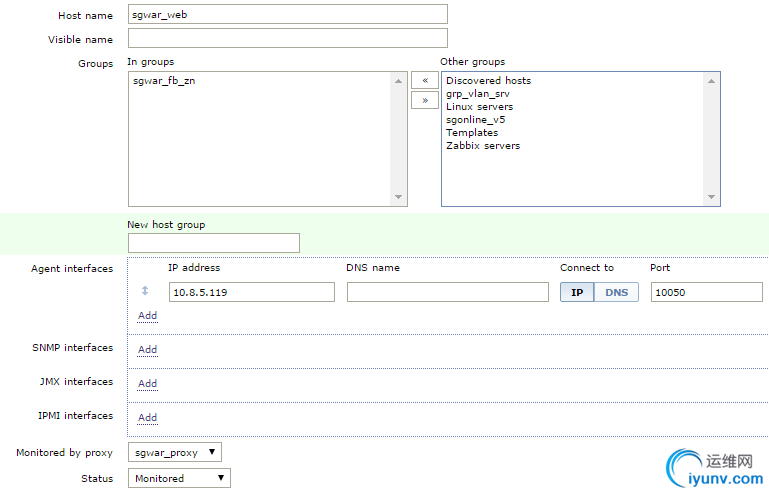Click the Host name input field
The image size is (769, 495).
coord(288,14)
